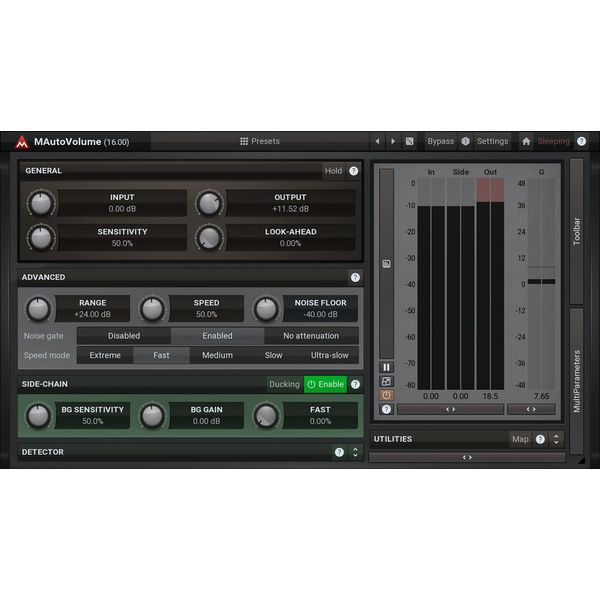Screen dimensions: 600x600
Task: Select Slow speed mode
Action: click(x=274, y=355)
